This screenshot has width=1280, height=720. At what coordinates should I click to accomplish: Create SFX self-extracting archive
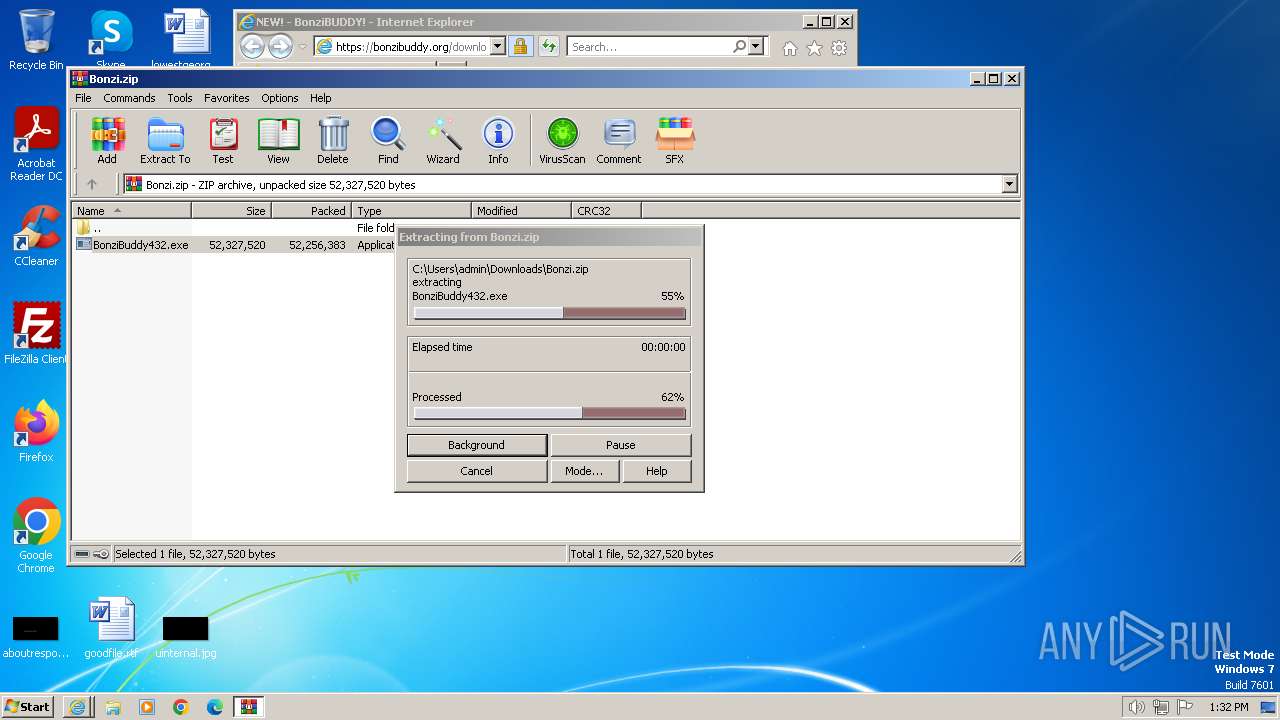(x=675, y=141)
